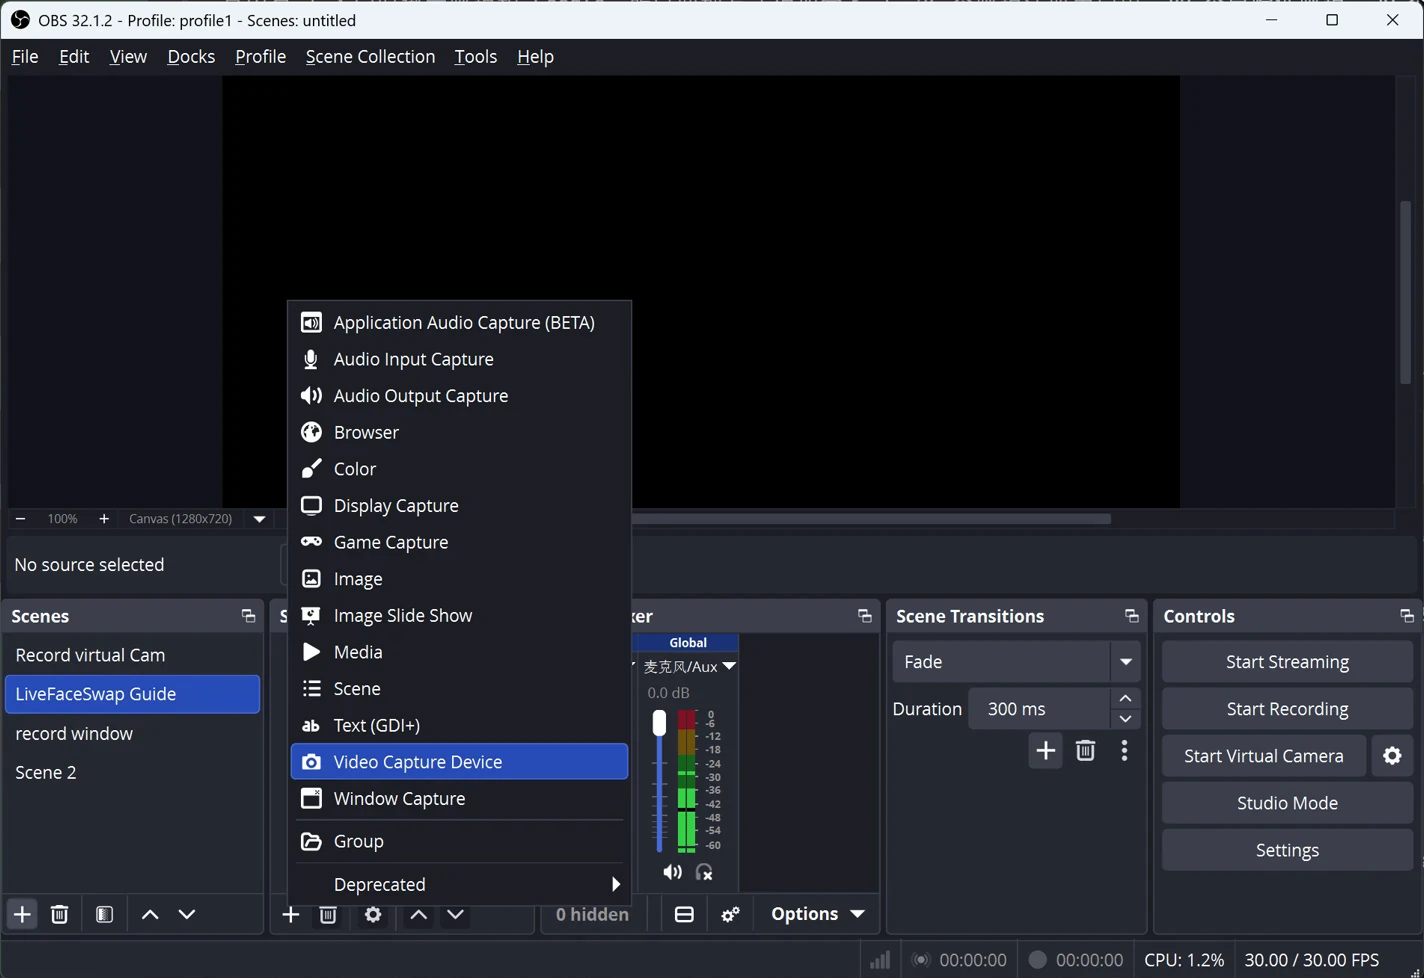Pop out the Audio Mixer dock

tap(865, 616)
